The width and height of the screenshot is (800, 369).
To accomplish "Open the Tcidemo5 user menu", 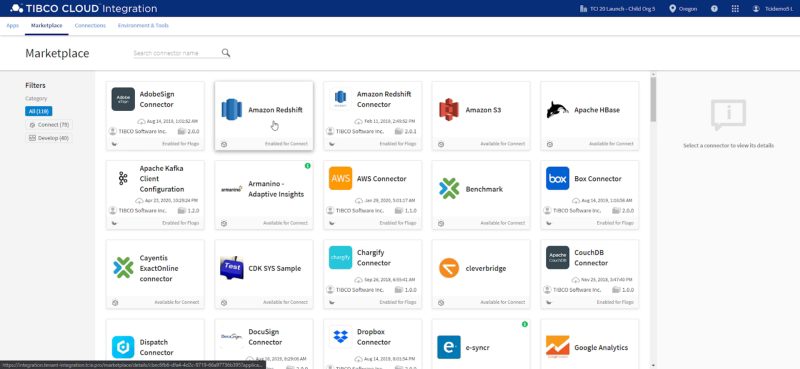I will pos(773,9).
